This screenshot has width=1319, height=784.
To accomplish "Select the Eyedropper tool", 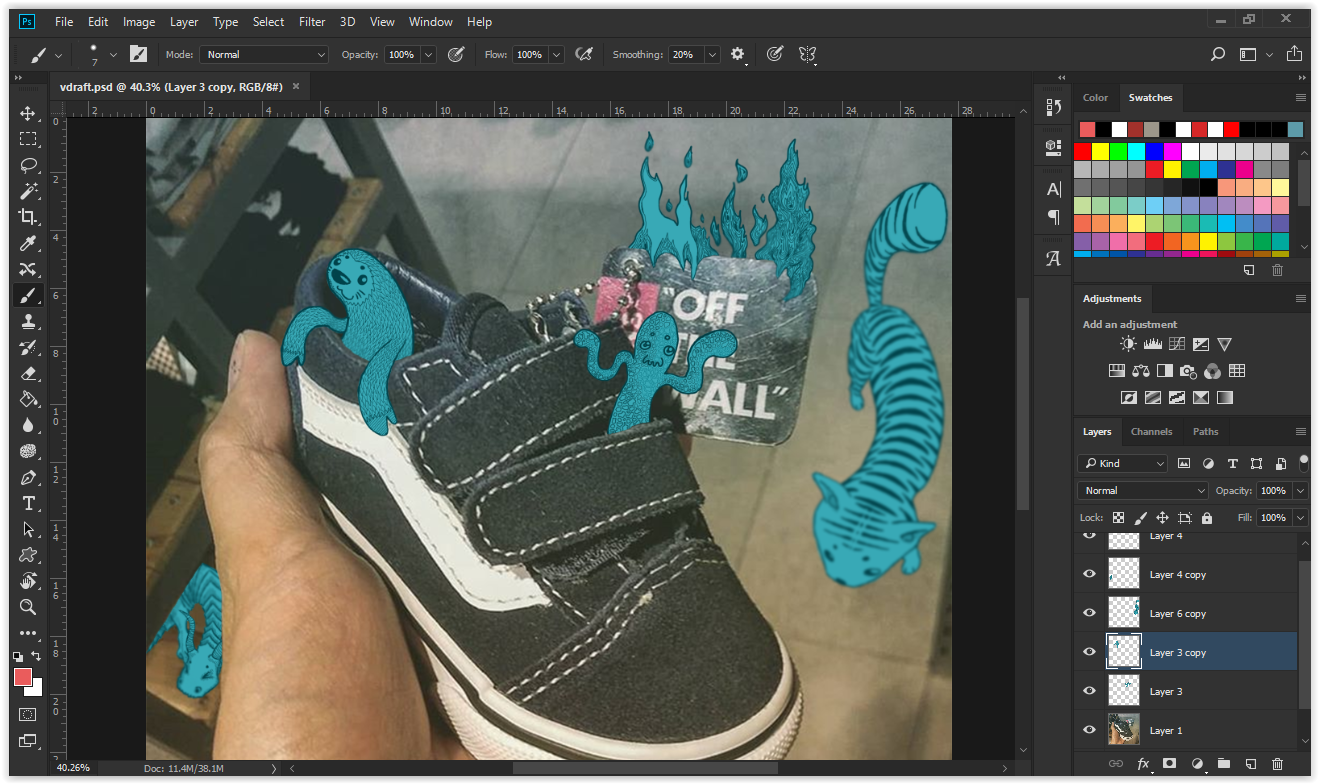I will click(x=28, y=243).
